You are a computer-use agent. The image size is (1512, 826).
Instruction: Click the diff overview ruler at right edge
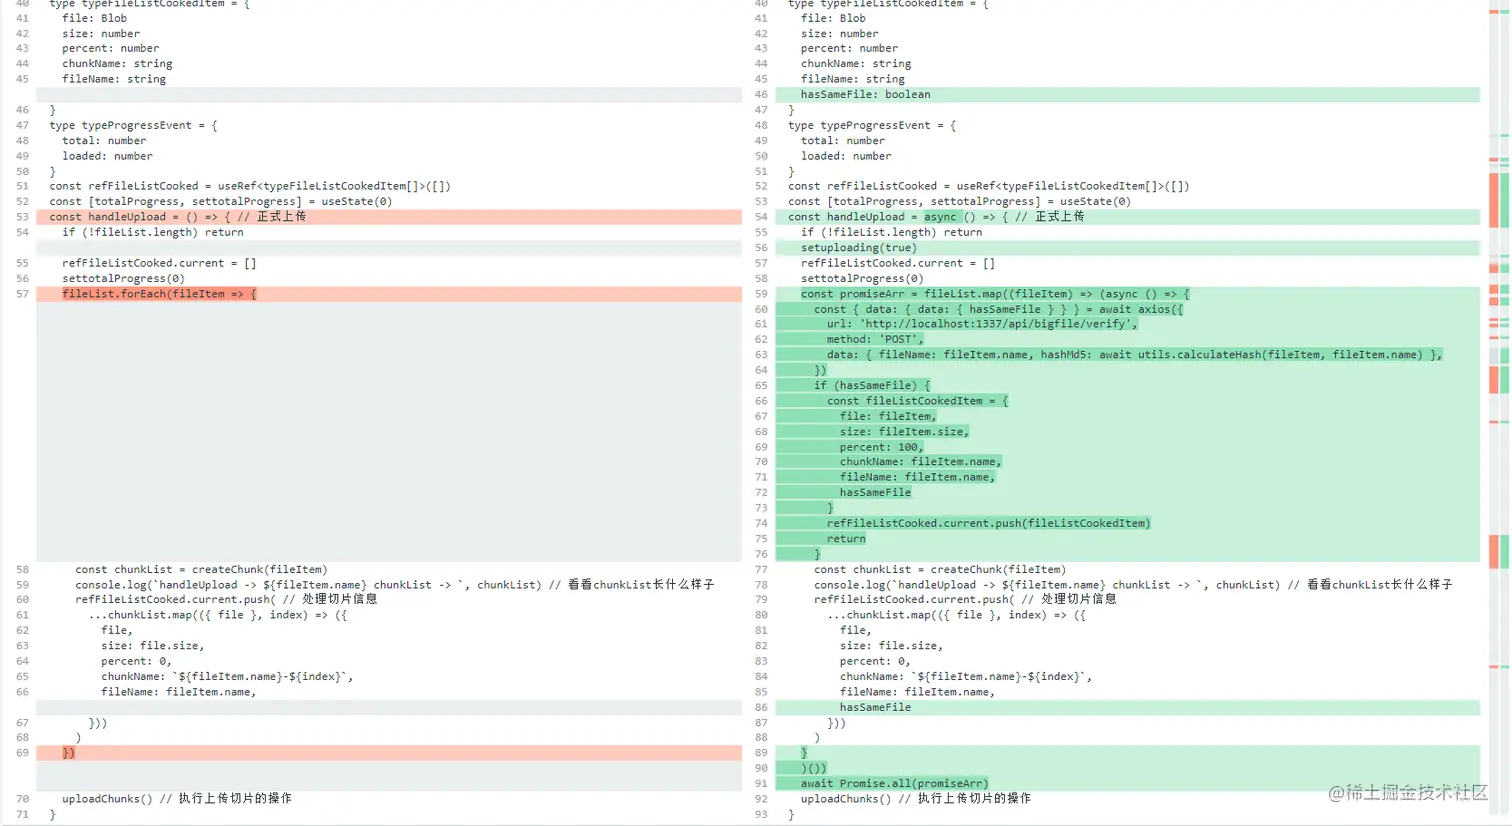tap(1499, 413)
